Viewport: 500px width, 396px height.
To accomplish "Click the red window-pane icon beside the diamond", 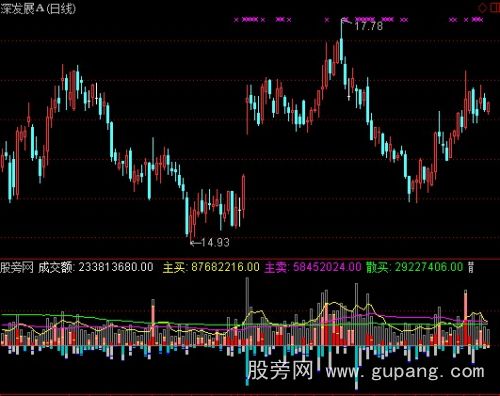I will click(x=496, y=7).
